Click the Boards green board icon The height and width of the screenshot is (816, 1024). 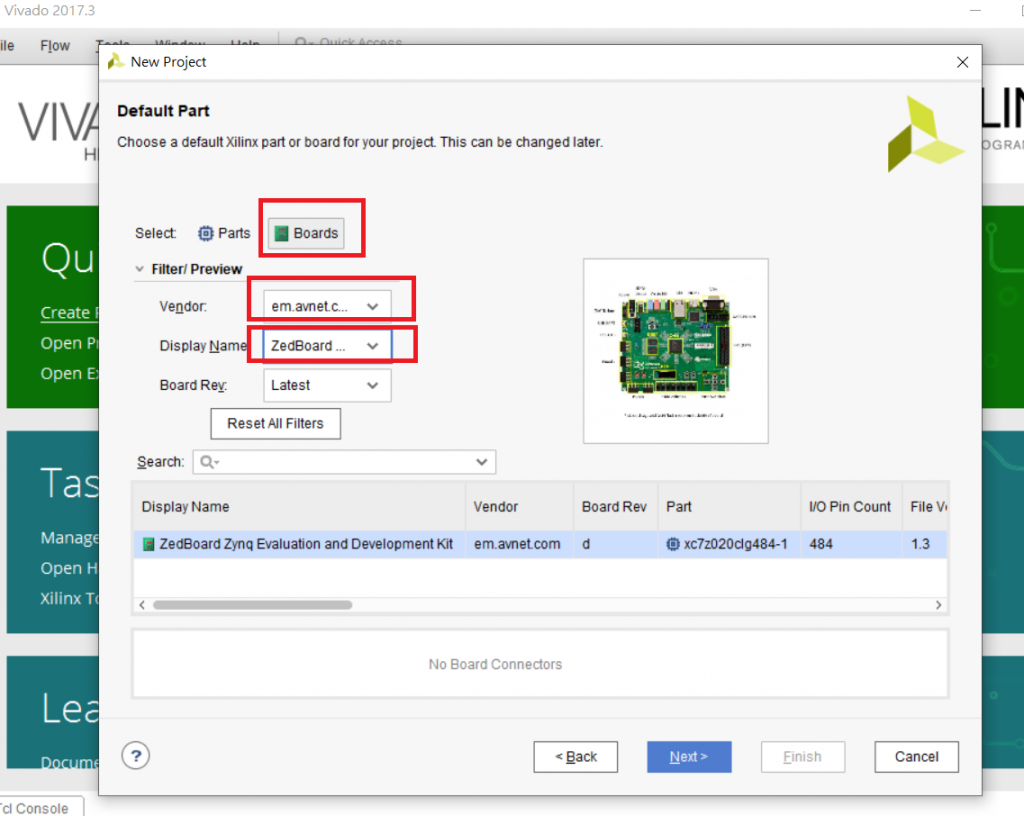[281, 233]
